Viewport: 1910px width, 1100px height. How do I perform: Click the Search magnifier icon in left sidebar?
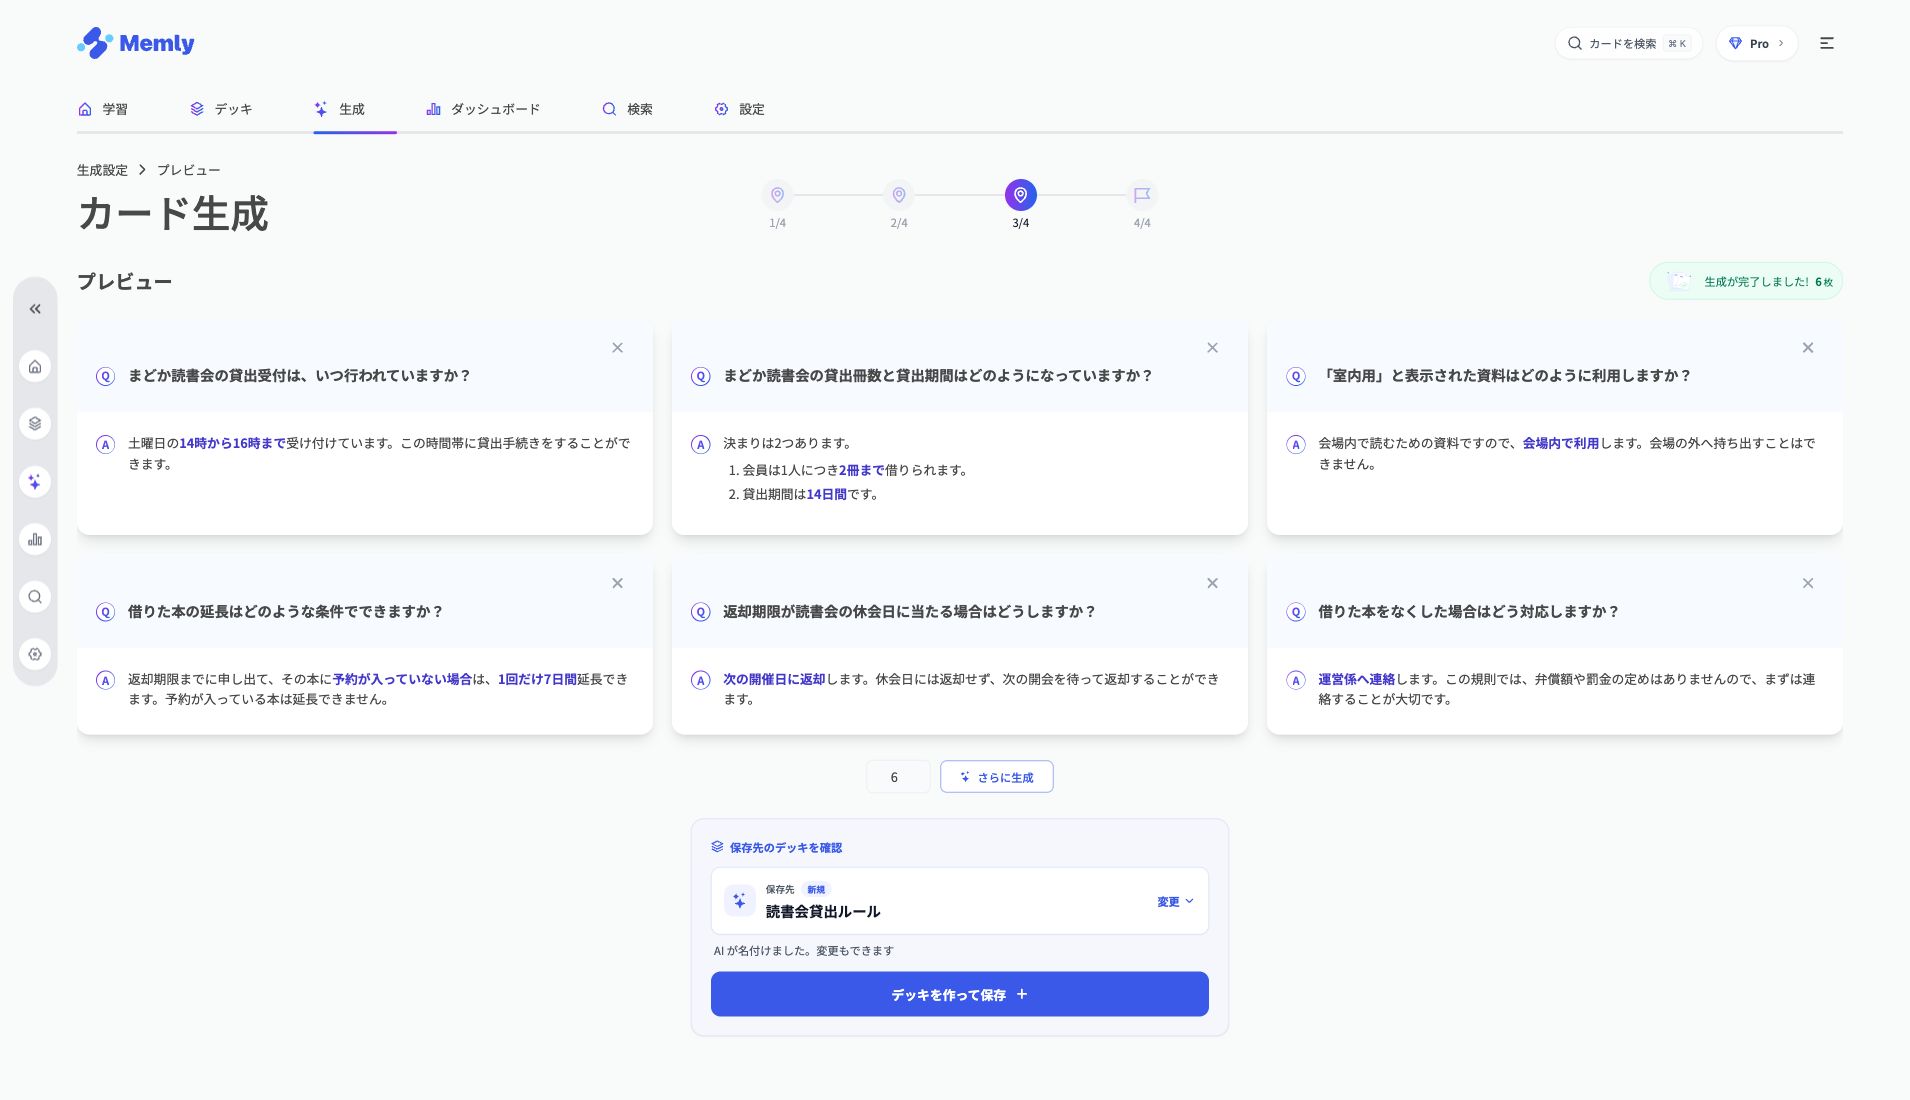(x=35, y=597)
